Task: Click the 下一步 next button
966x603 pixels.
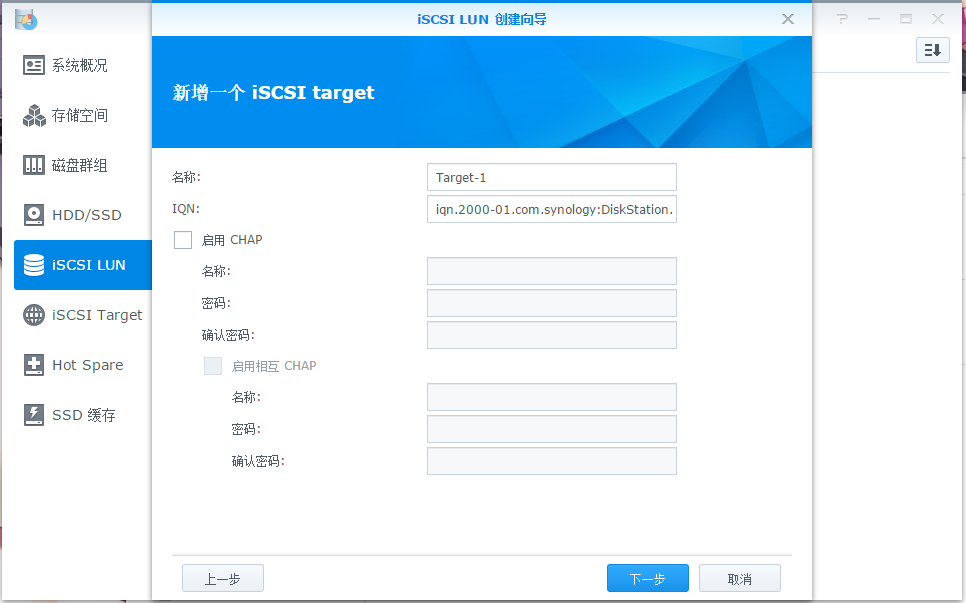Action: pyautogui.click(x=647, y=578)
